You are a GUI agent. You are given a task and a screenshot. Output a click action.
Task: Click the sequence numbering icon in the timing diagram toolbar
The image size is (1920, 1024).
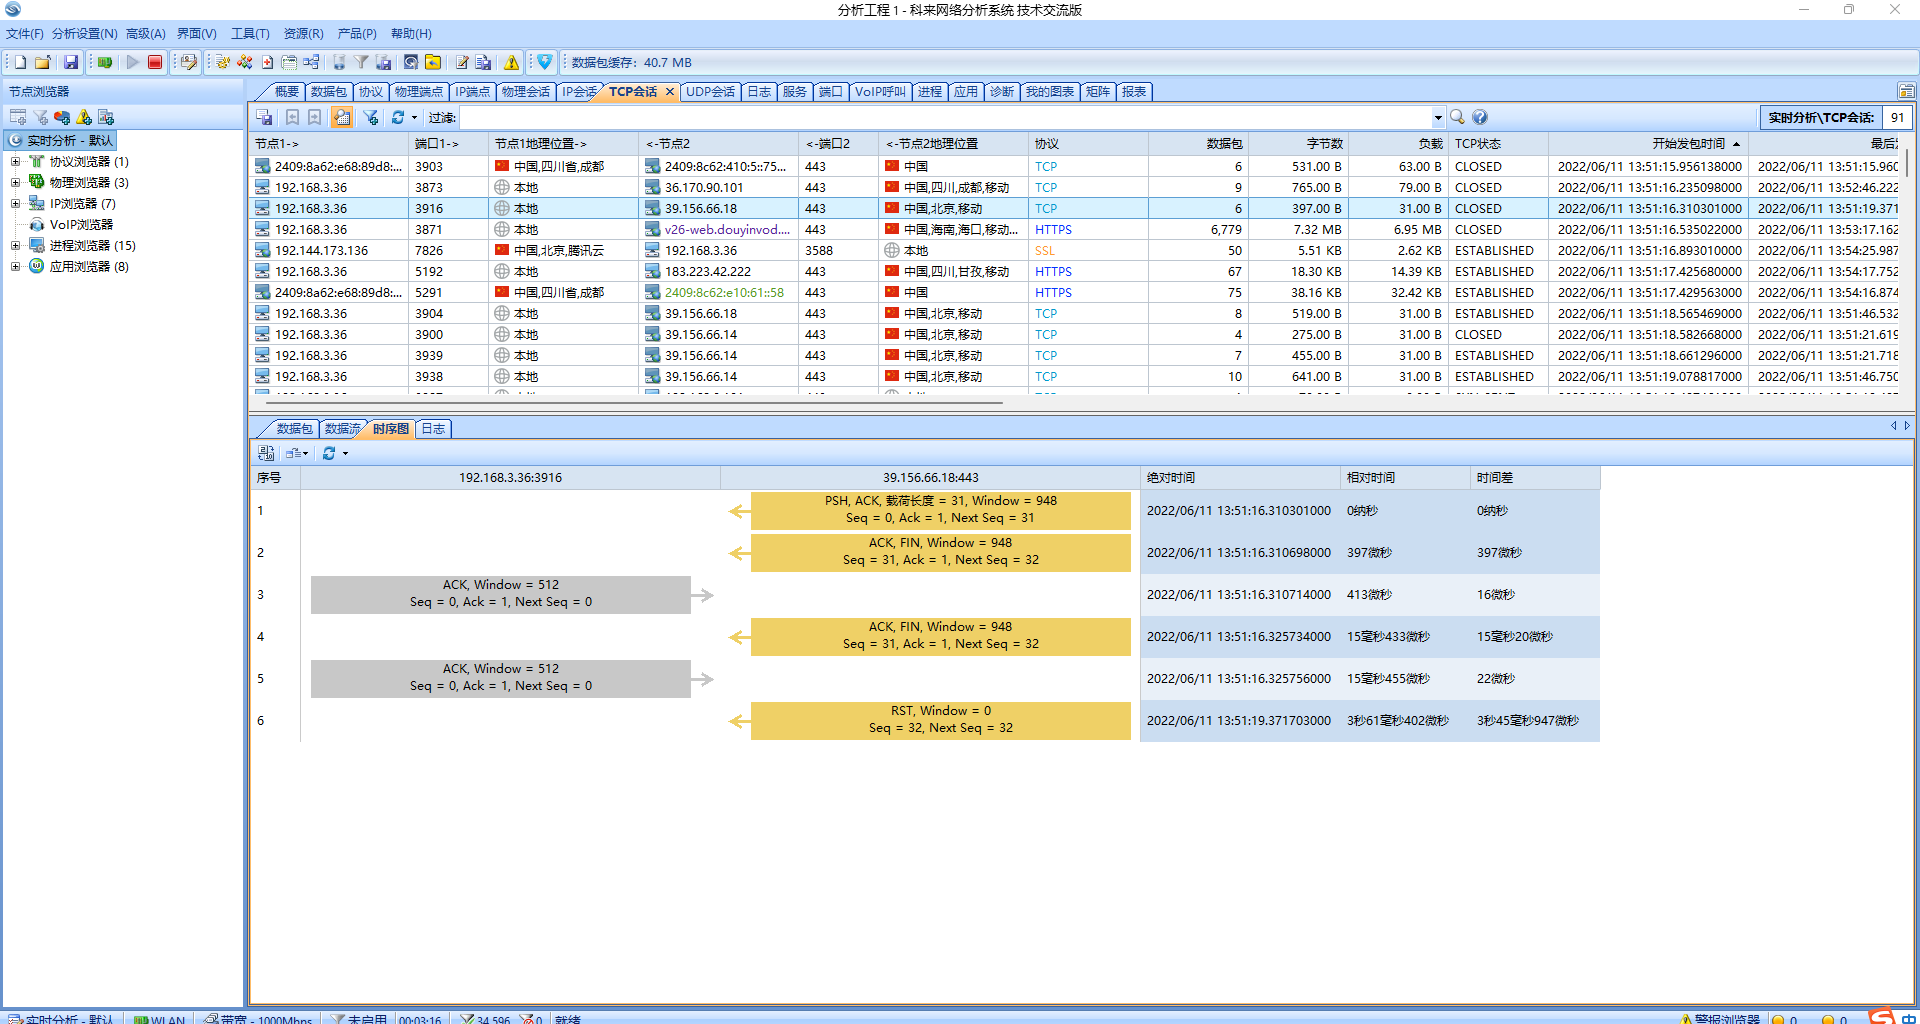[x=266, y=453]
